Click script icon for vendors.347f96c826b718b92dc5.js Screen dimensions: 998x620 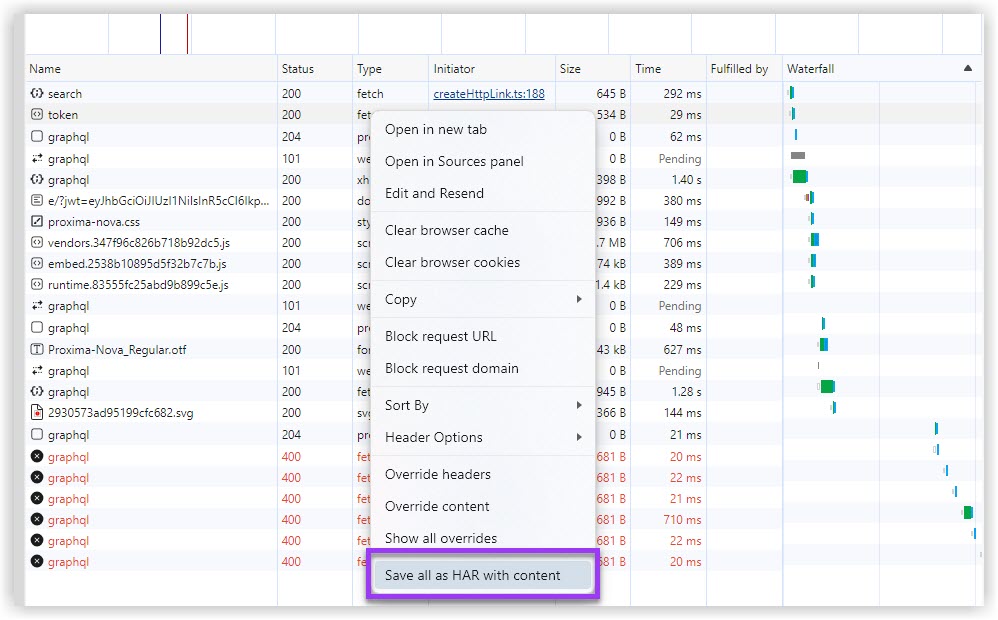(37, 243)
